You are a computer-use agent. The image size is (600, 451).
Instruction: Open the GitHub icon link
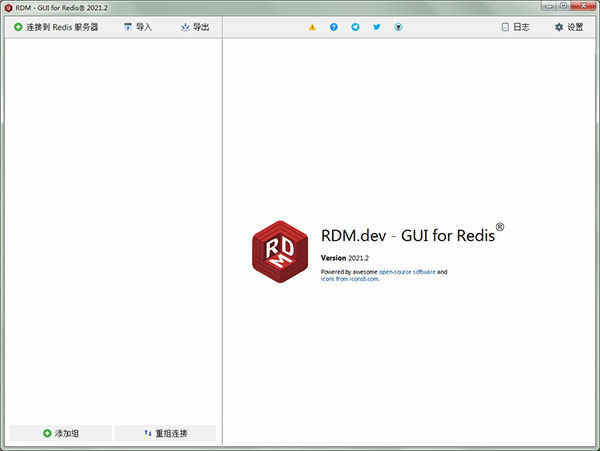tap(398, 27)
